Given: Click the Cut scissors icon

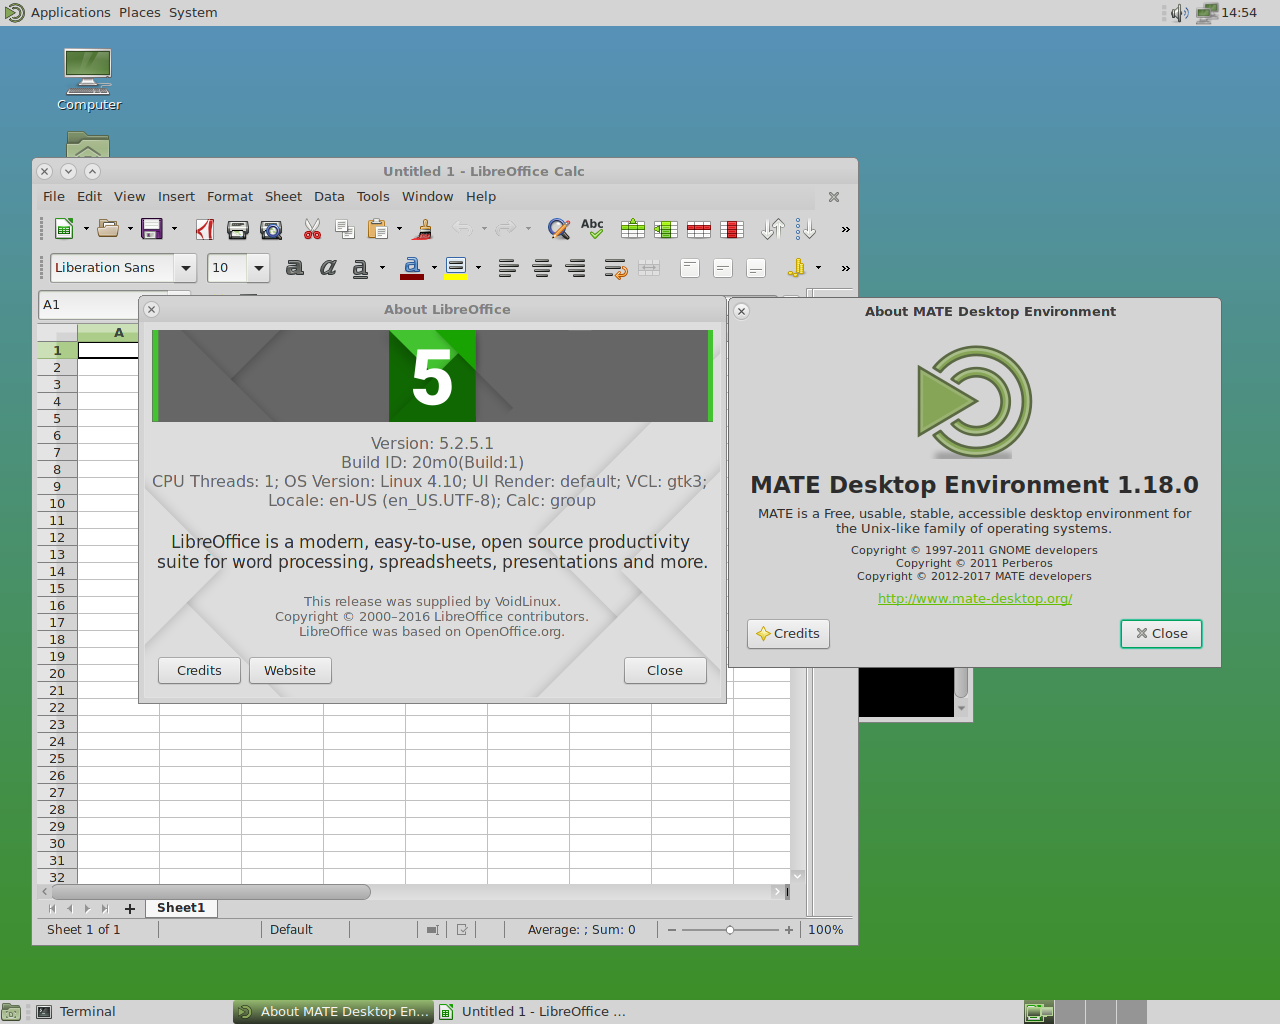Looking at the screenshot, I should pyautogui.click(x=312, y=229).
